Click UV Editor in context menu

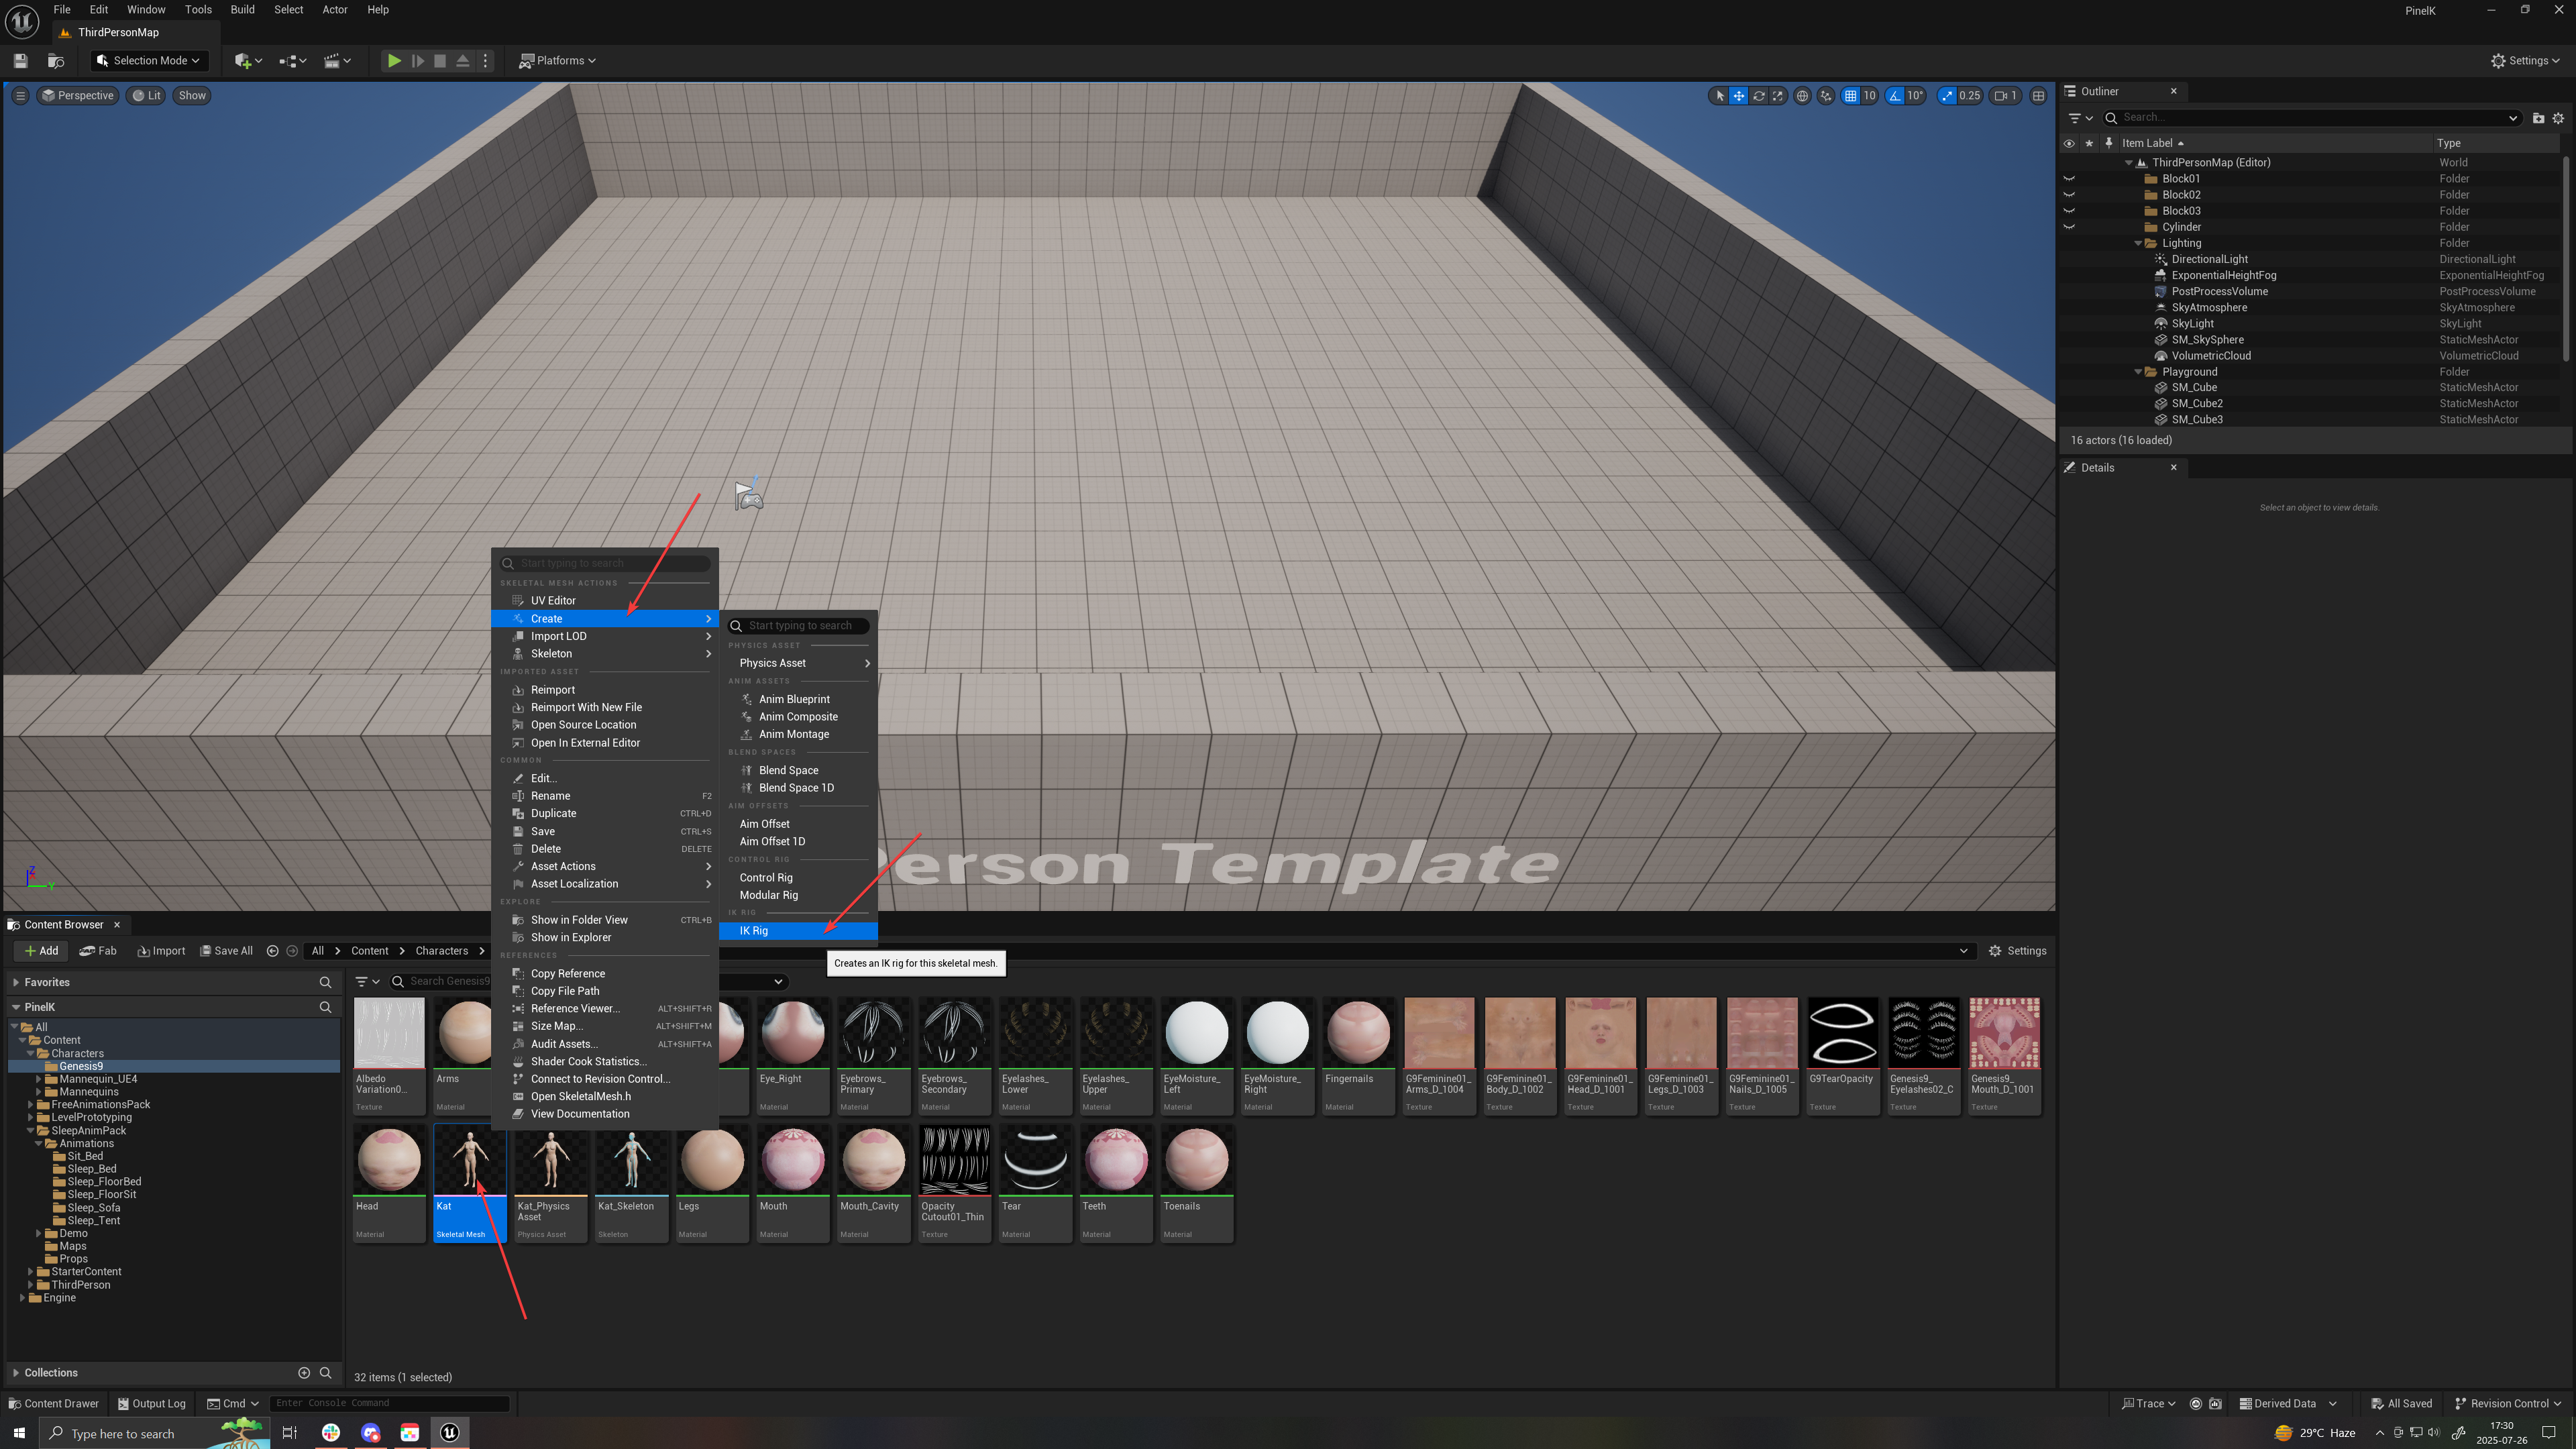(605, 601)
